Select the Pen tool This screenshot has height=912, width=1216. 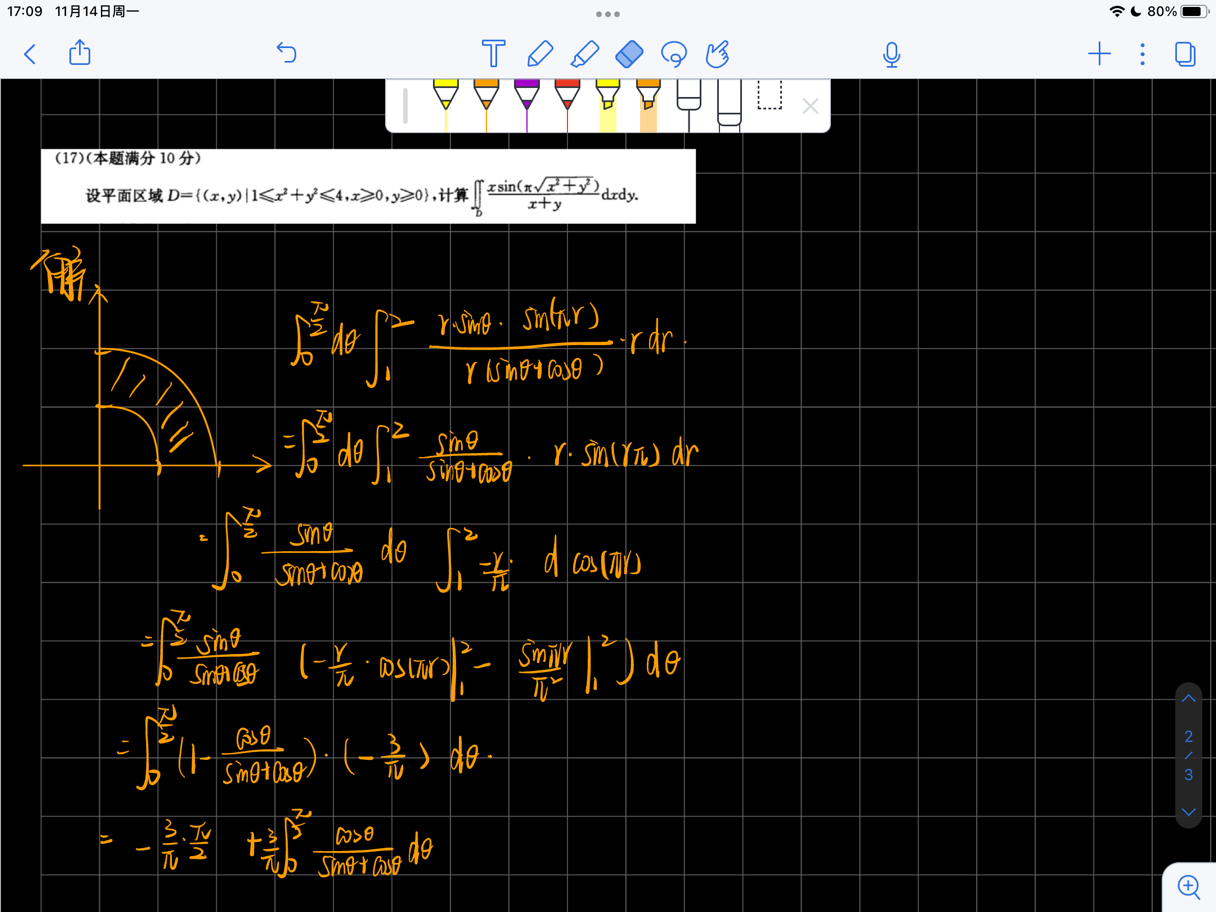tap(540, 53)
